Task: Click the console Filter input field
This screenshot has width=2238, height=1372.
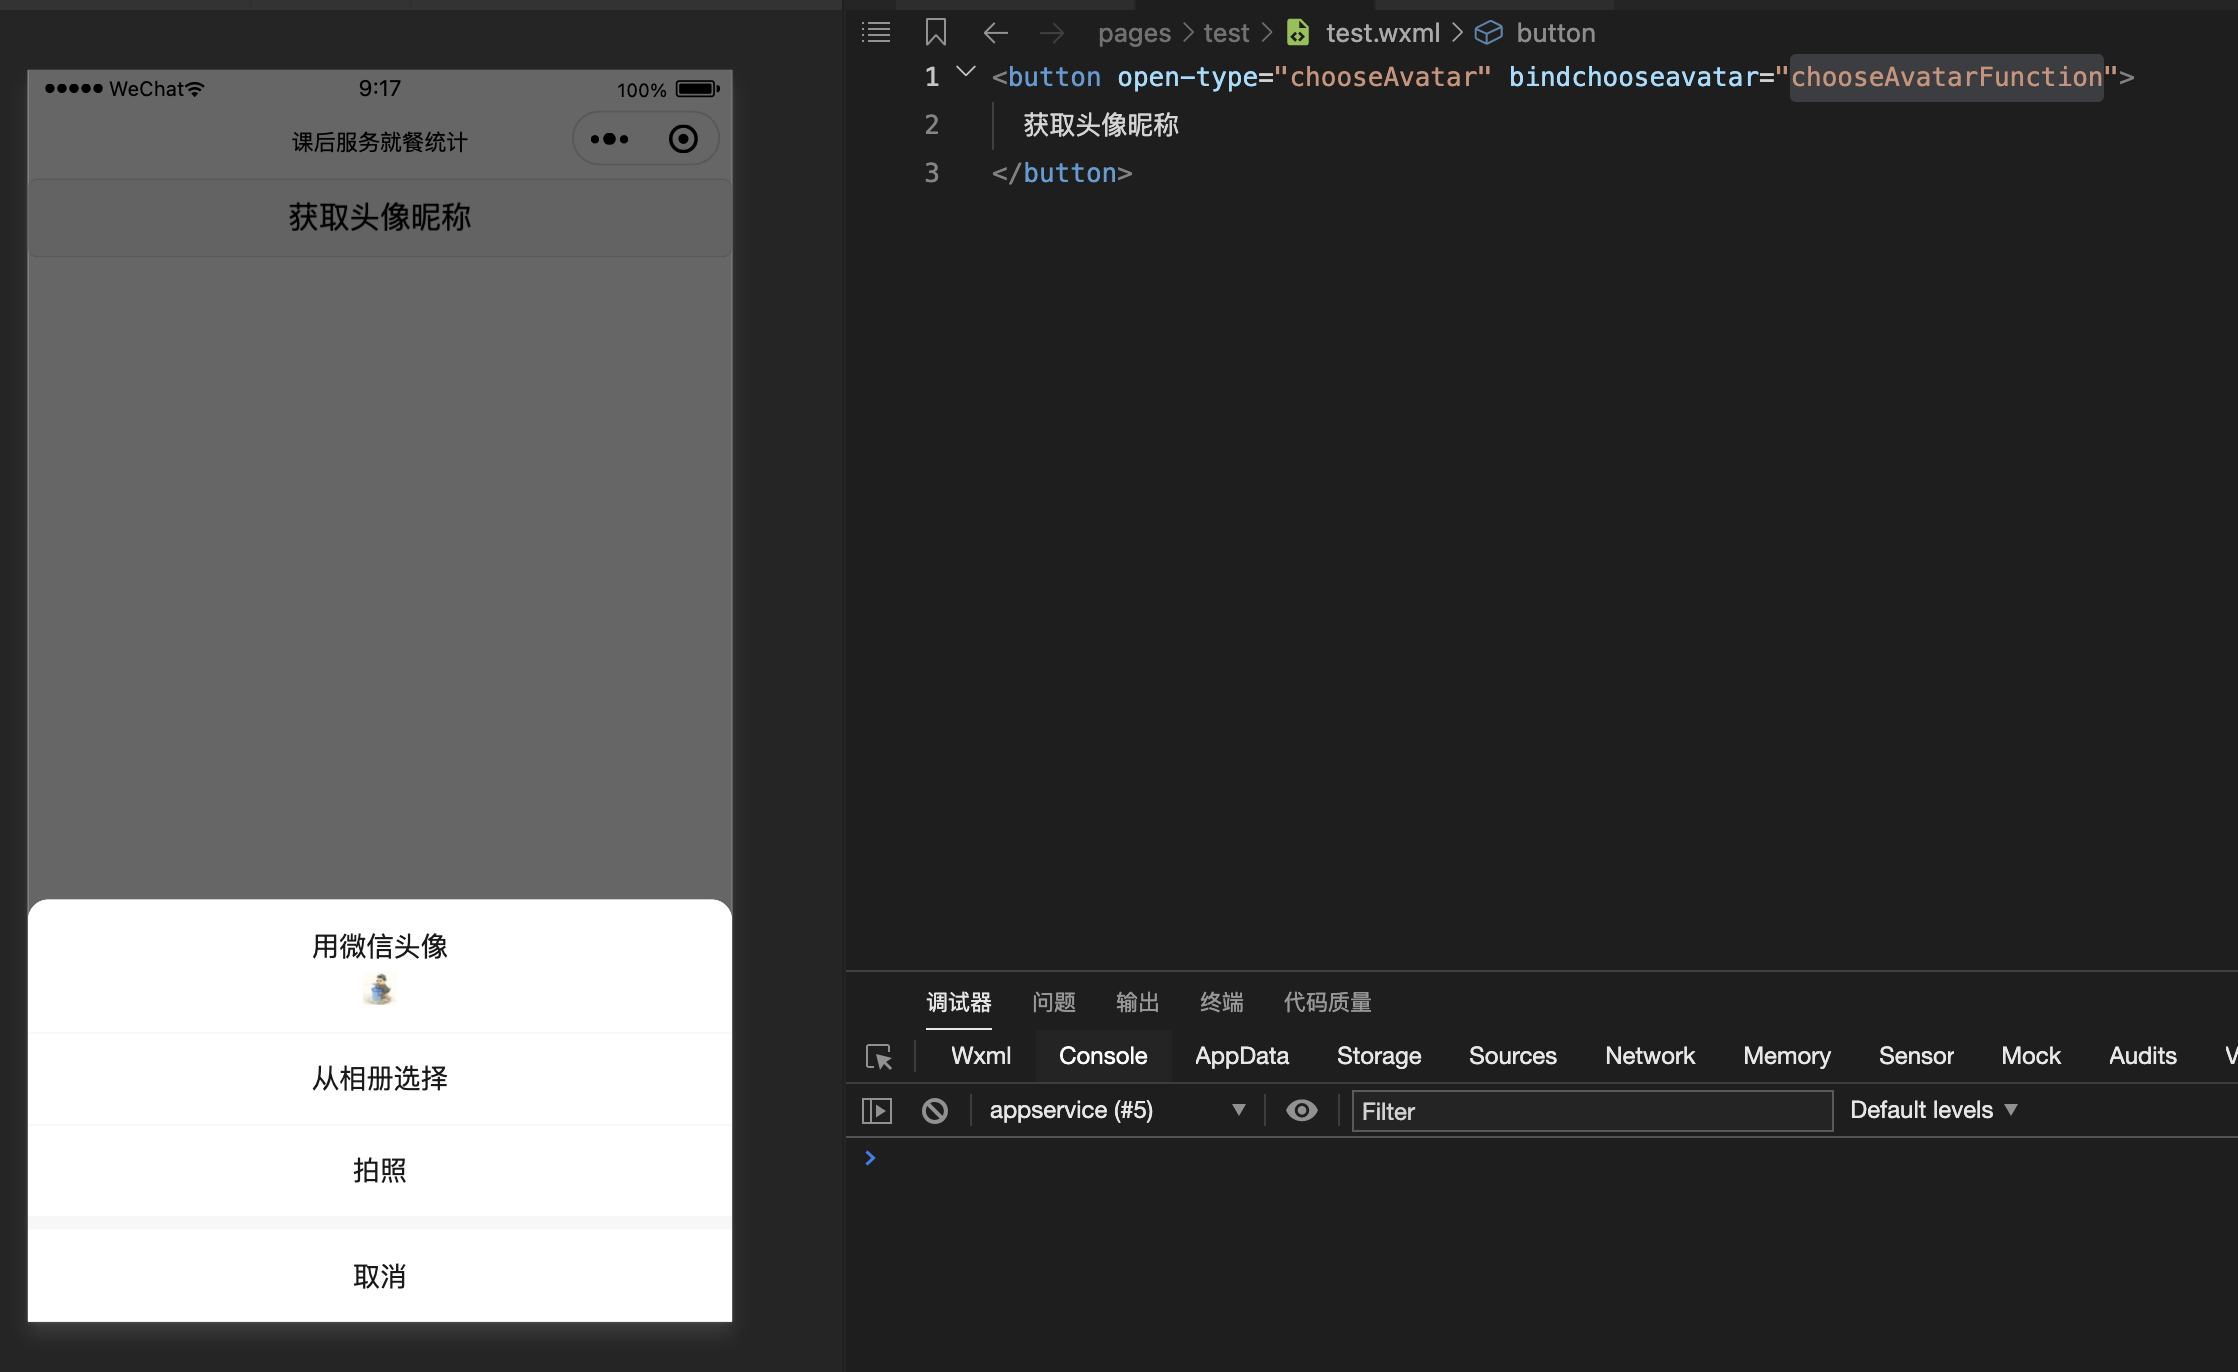Action: pyautogui.click(x=1592, y=1111)
